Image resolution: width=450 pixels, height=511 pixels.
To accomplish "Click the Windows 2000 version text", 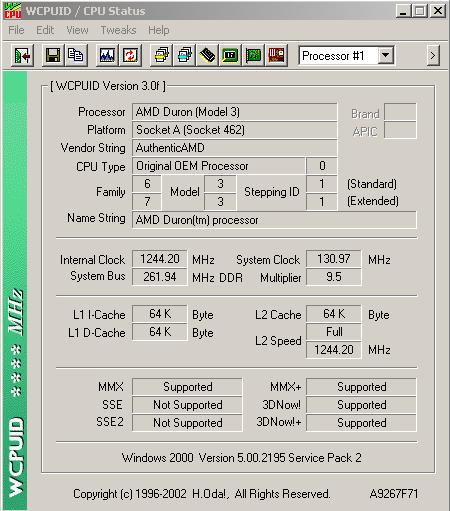I will click(242, 458).
